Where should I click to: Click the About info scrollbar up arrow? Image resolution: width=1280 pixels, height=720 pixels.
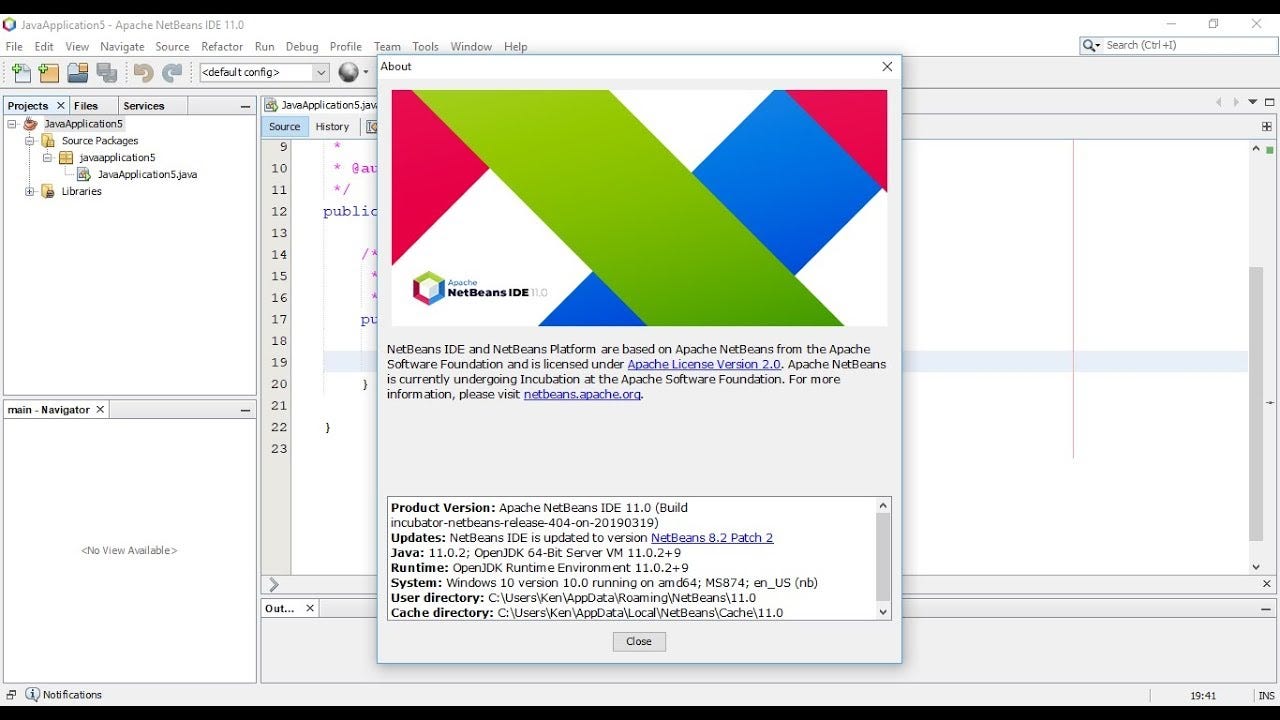click(x=883, y=506)
